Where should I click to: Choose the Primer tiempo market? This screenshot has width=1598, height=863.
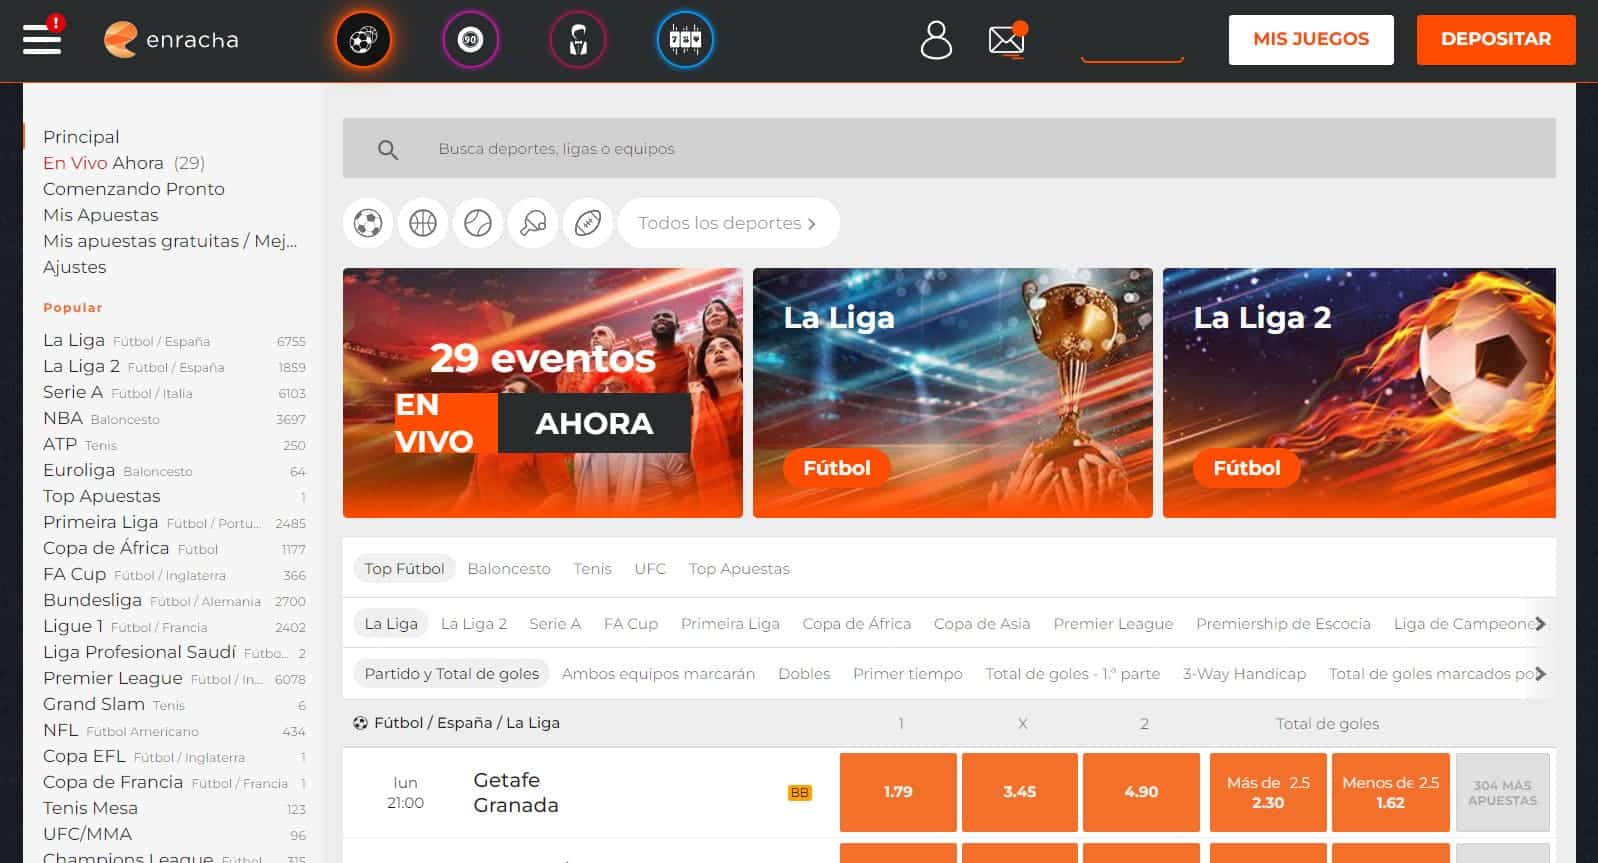pos(908,674)
